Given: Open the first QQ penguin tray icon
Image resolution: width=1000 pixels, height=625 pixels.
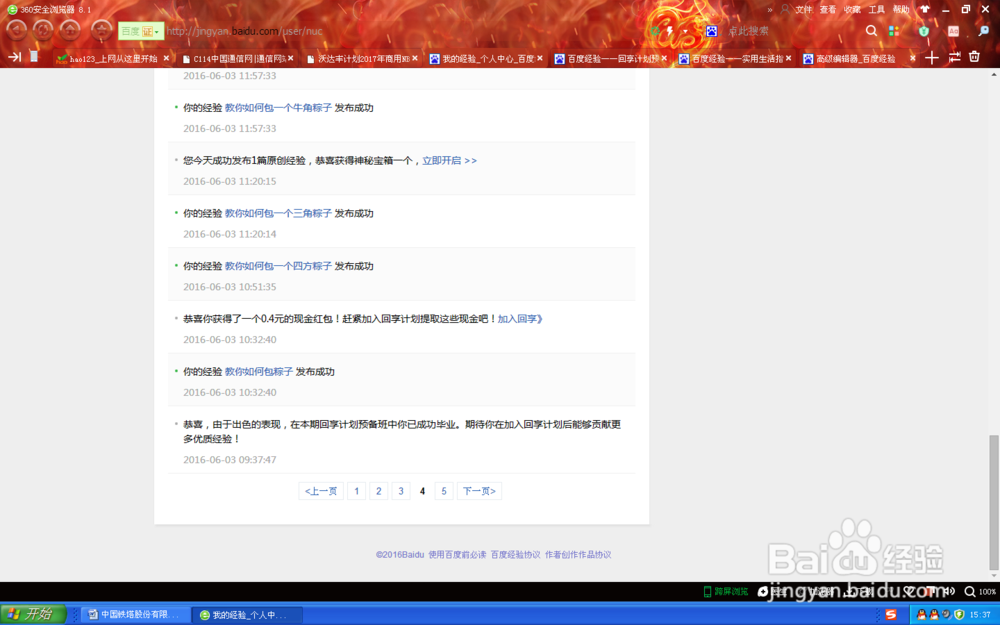Looking at the screenshot, I should [x=922, y=615].
